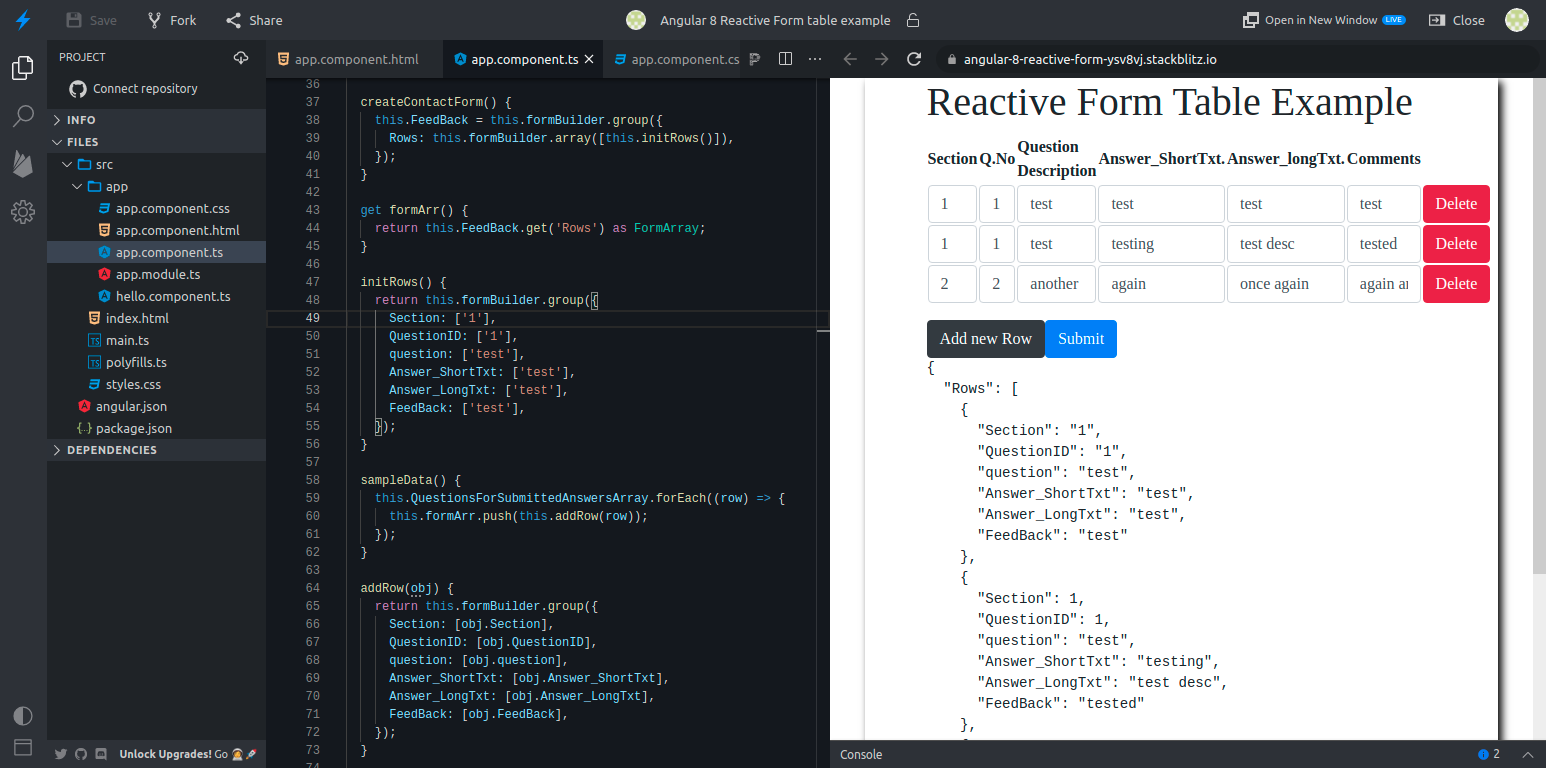Toggle the light/dark theme icon
This screenshot has height=768, width=1546.
pos(23,716)
